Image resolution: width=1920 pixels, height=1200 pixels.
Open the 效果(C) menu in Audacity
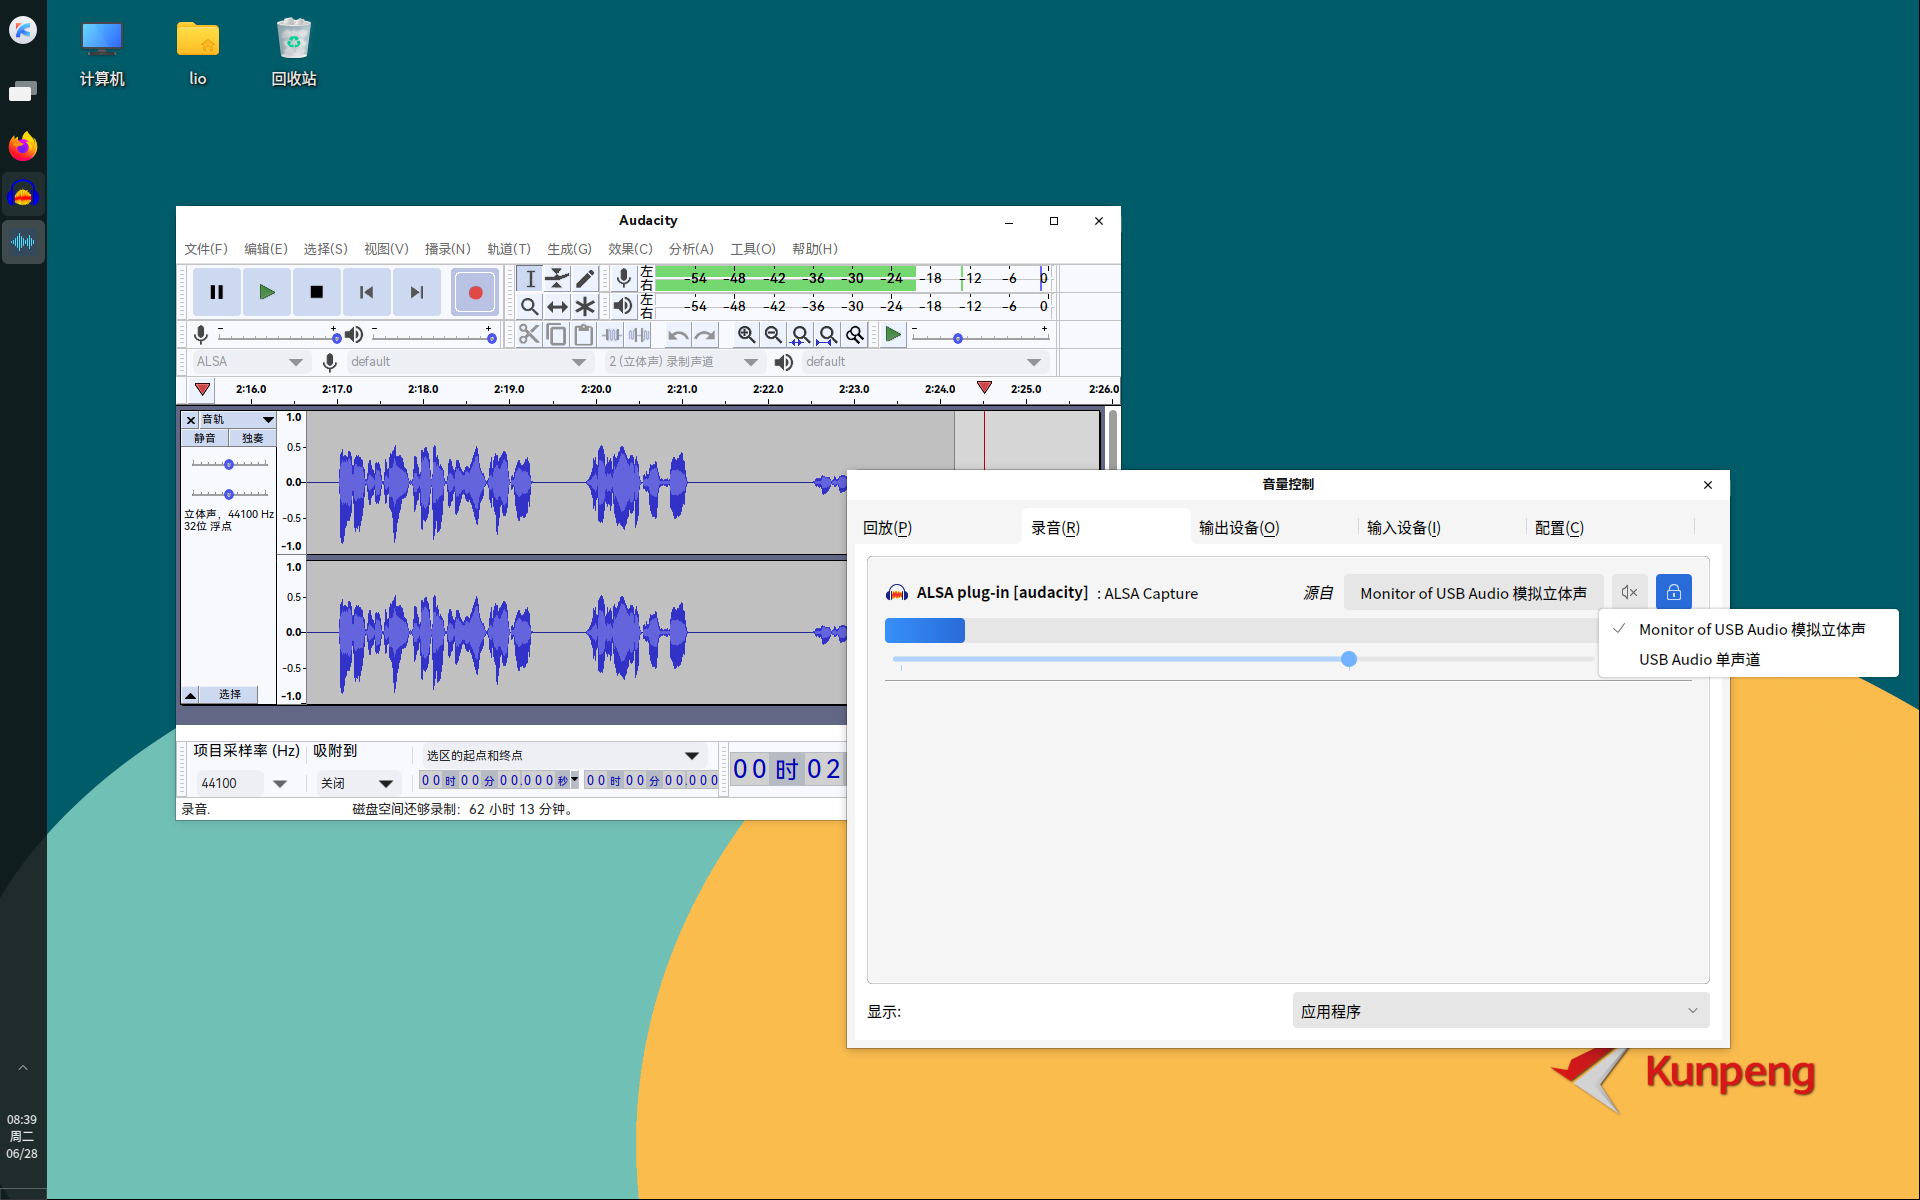click(x=629, y=249)
